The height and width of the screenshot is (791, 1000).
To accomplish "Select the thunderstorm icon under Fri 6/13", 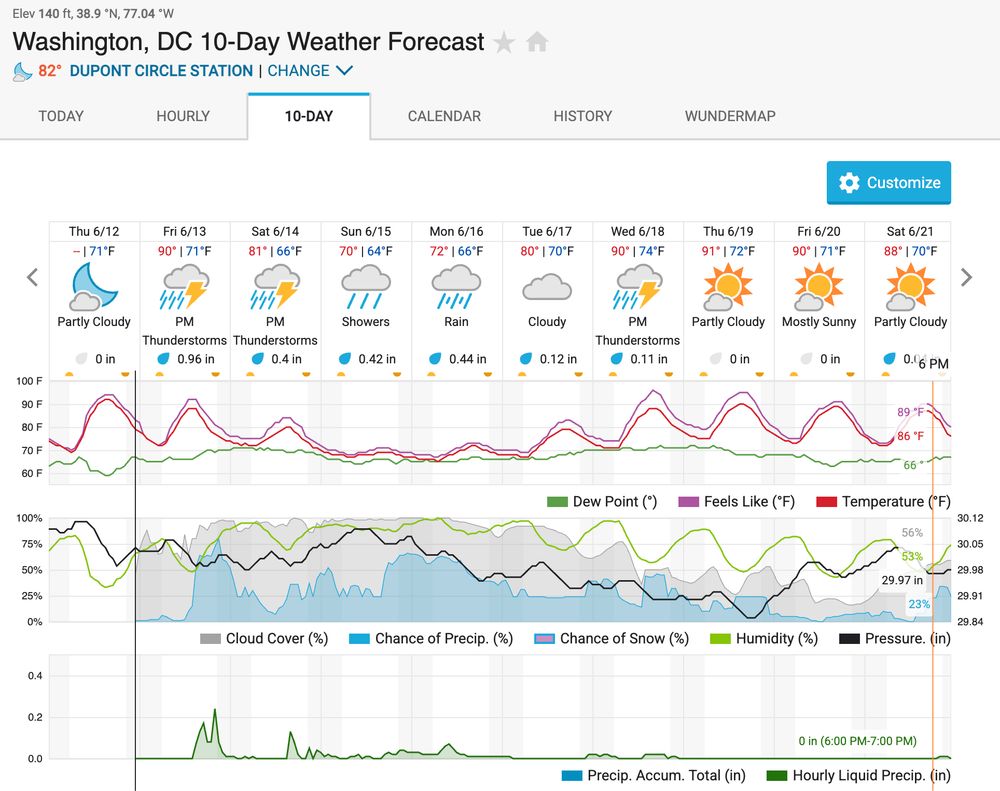I will click(x=184, y=285).
